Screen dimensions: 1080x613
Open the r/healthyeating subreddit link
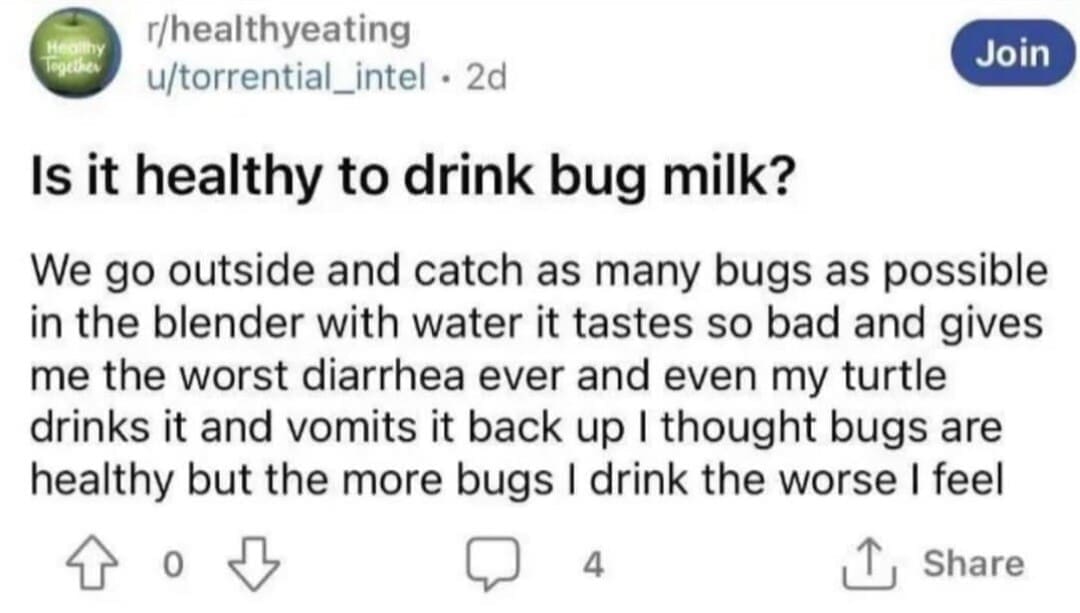coord(277,30)
